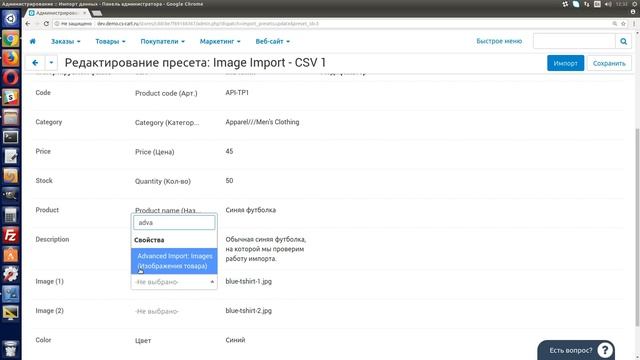Screen dimensions: 640x360
Task: Click the volume icon in system tray
Action: tap(608, 4)
